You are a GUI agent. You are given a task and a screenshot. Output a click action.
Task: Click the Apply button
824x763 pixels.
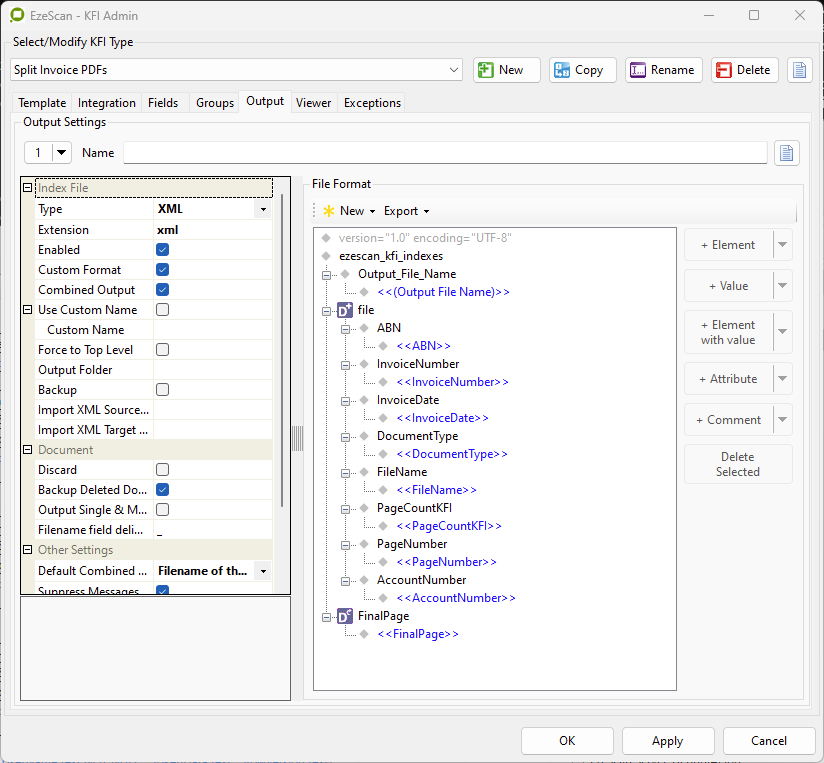[667, 741]
